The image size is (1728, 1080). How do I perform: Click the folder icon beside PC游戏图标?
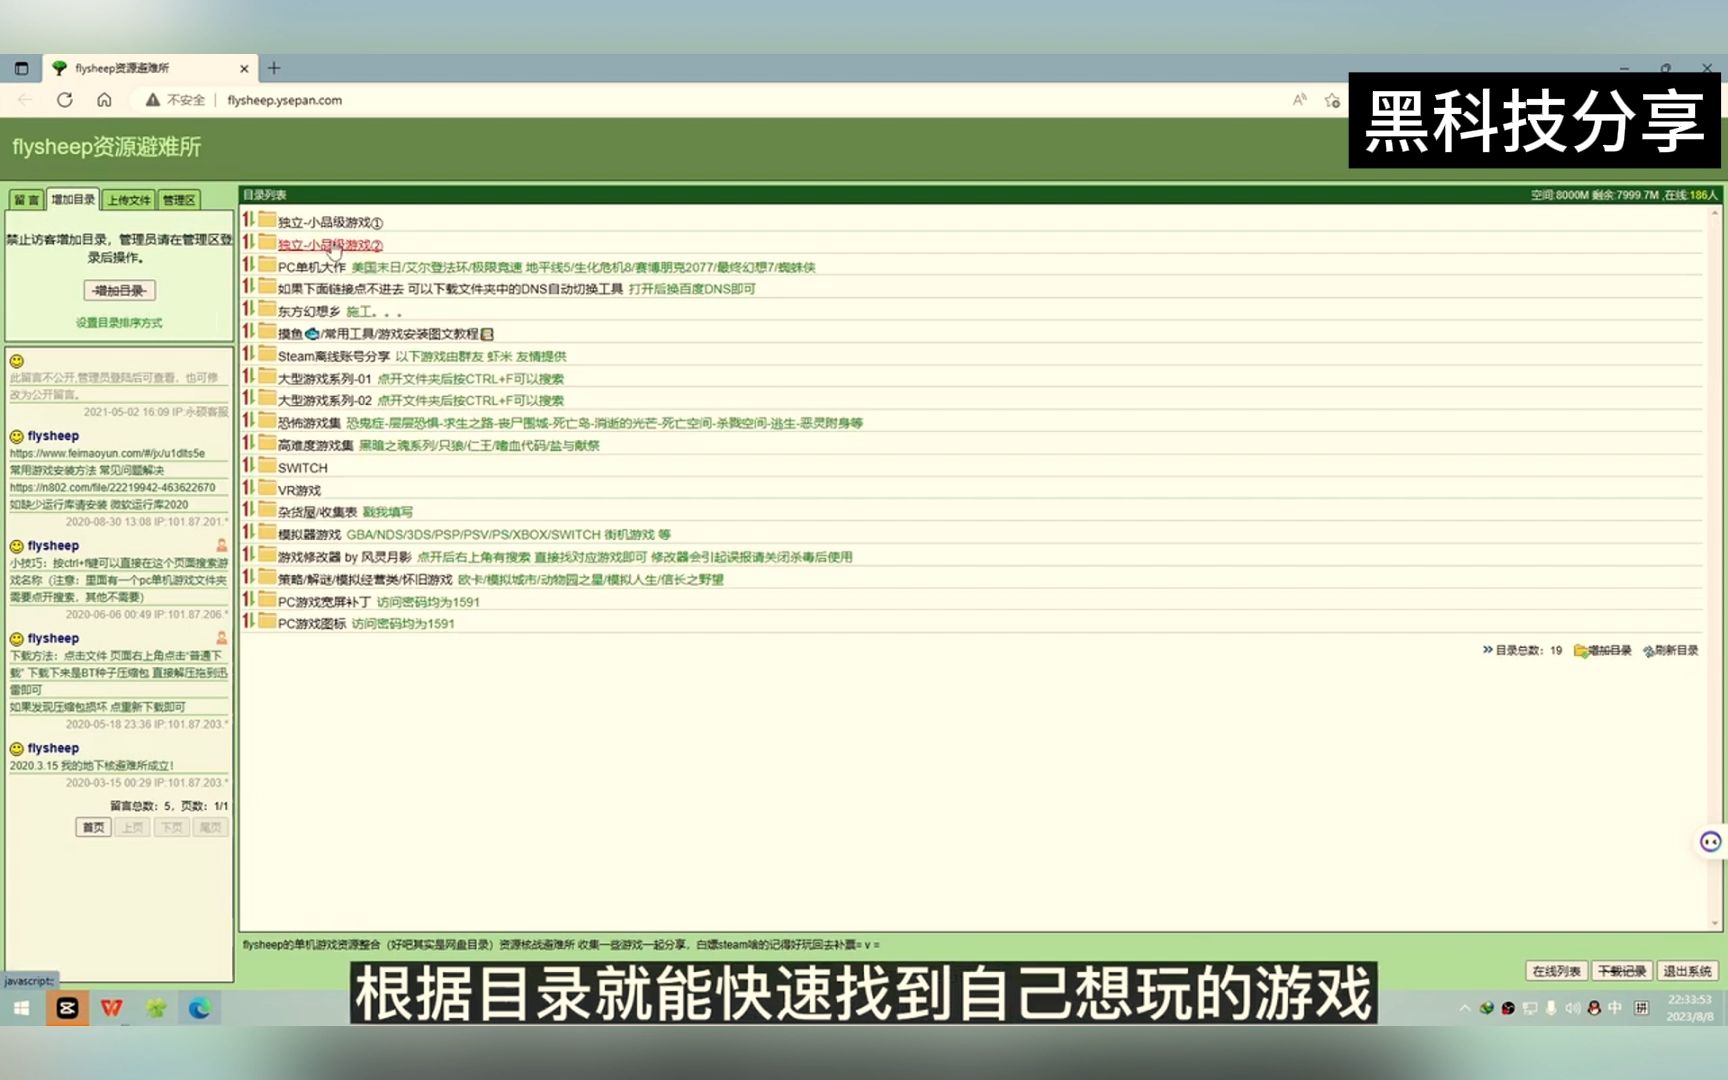[x=267, y=621]
